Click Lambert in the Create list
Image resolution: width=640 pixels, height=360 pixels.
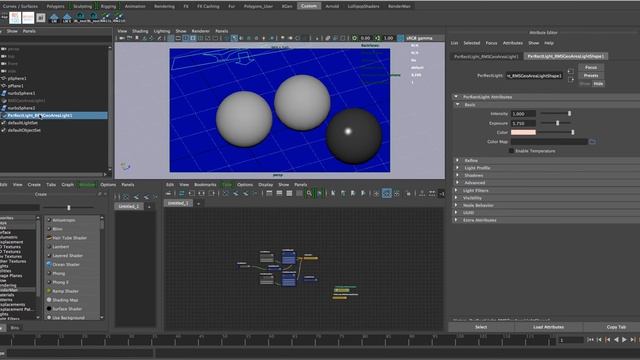[60, 247]
